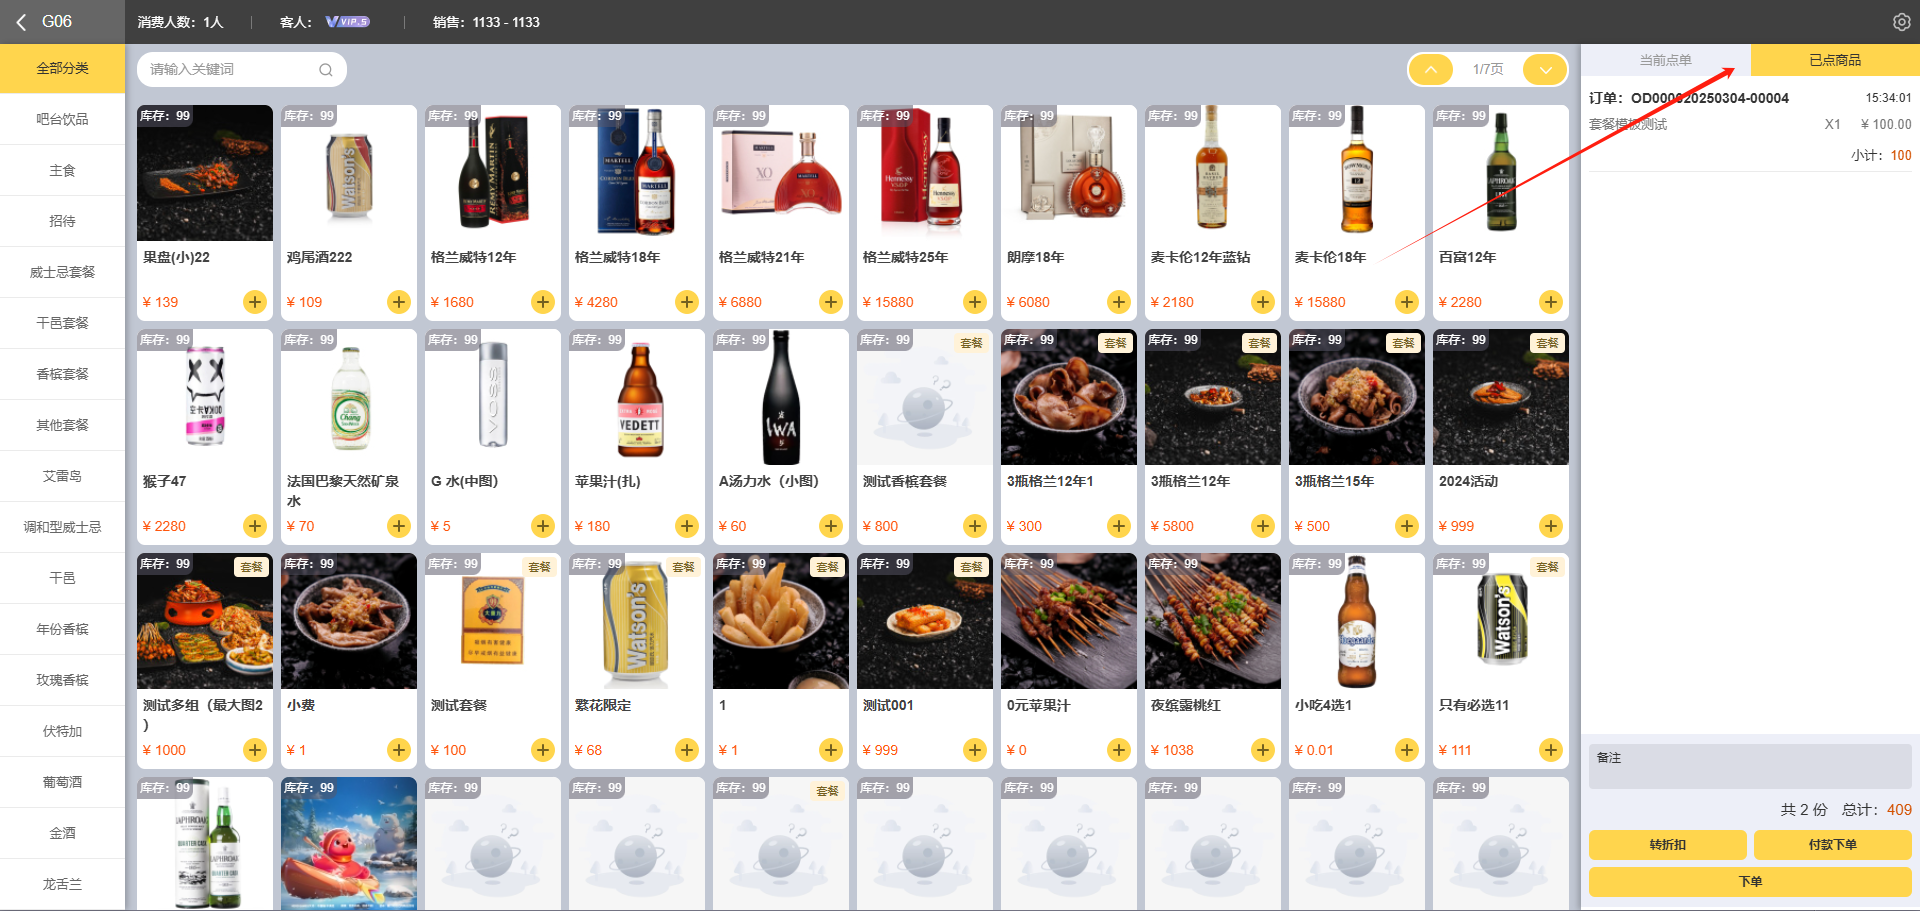Open the settings gear icon

pos(1901,22)
